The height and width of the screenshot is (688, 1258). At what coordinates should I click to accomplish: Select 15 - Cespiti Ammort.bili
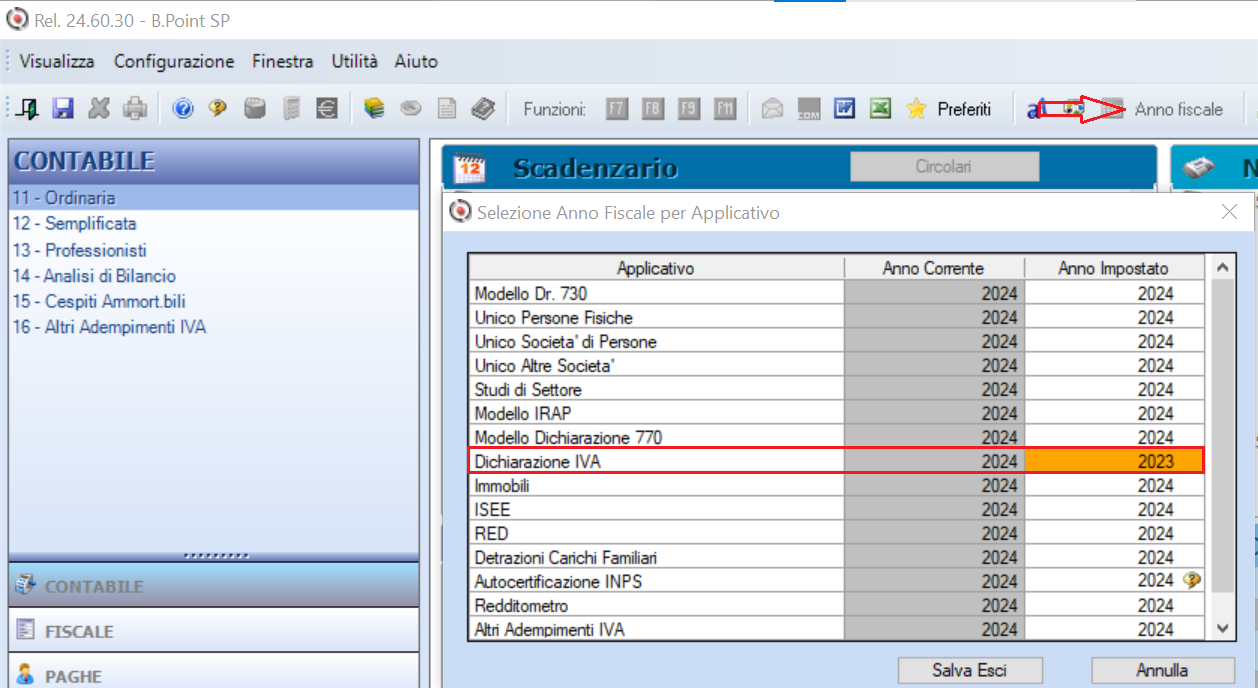click(213, 301)
